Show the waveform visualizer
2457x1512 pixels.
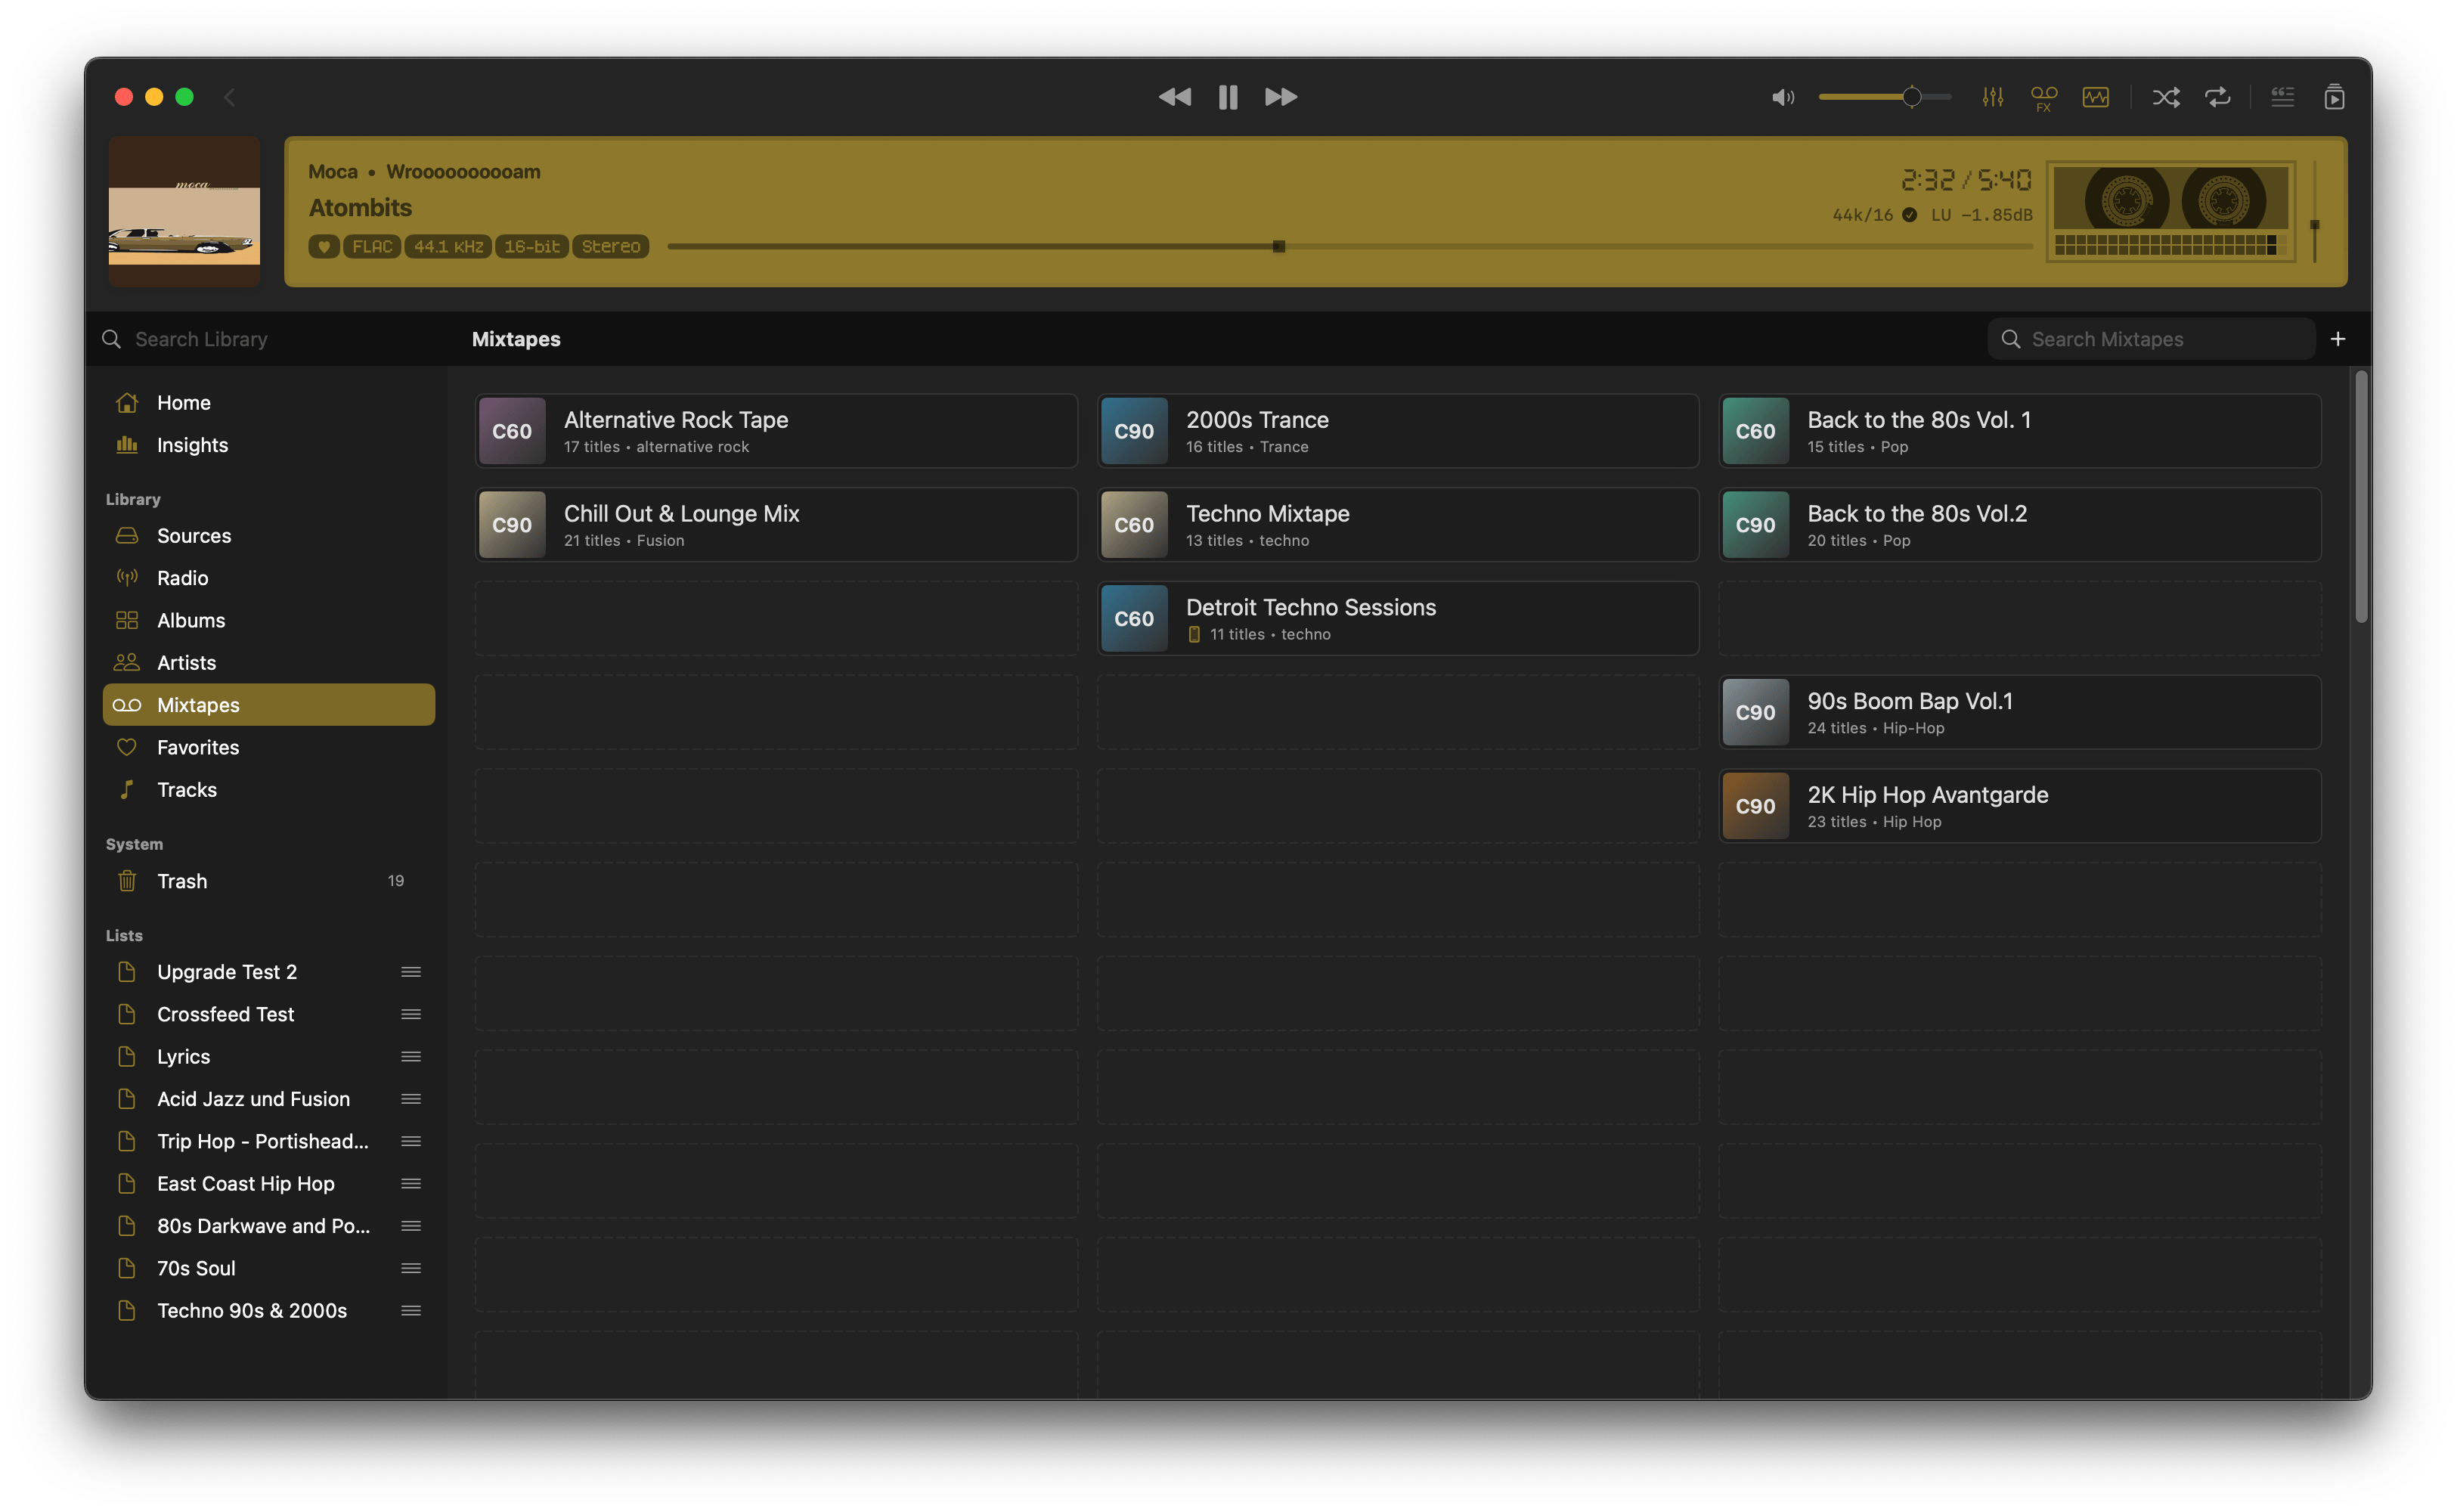(2095, 97)
